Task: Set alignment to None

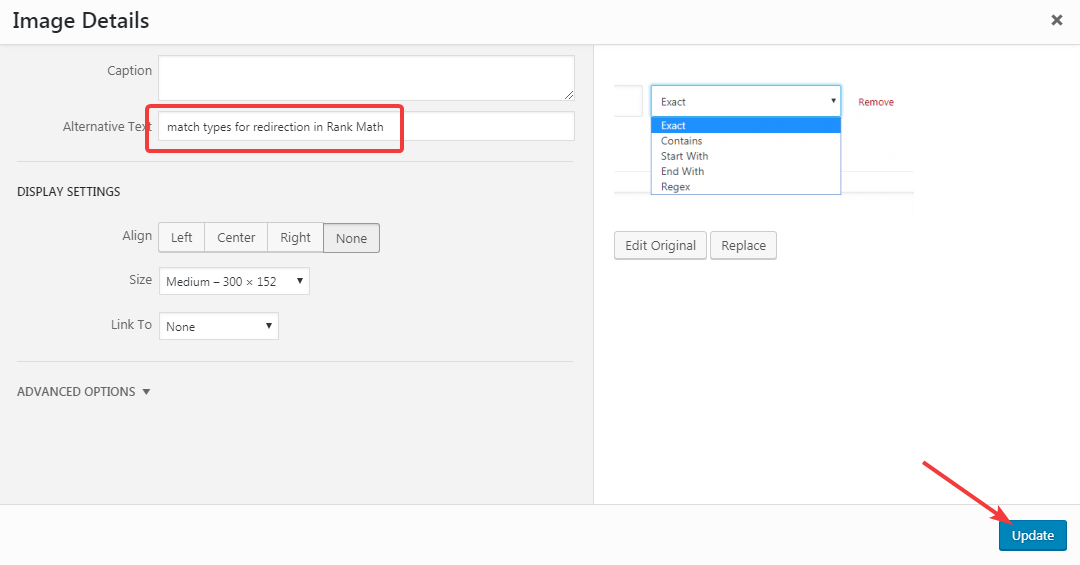Action: tap(351, 238)
